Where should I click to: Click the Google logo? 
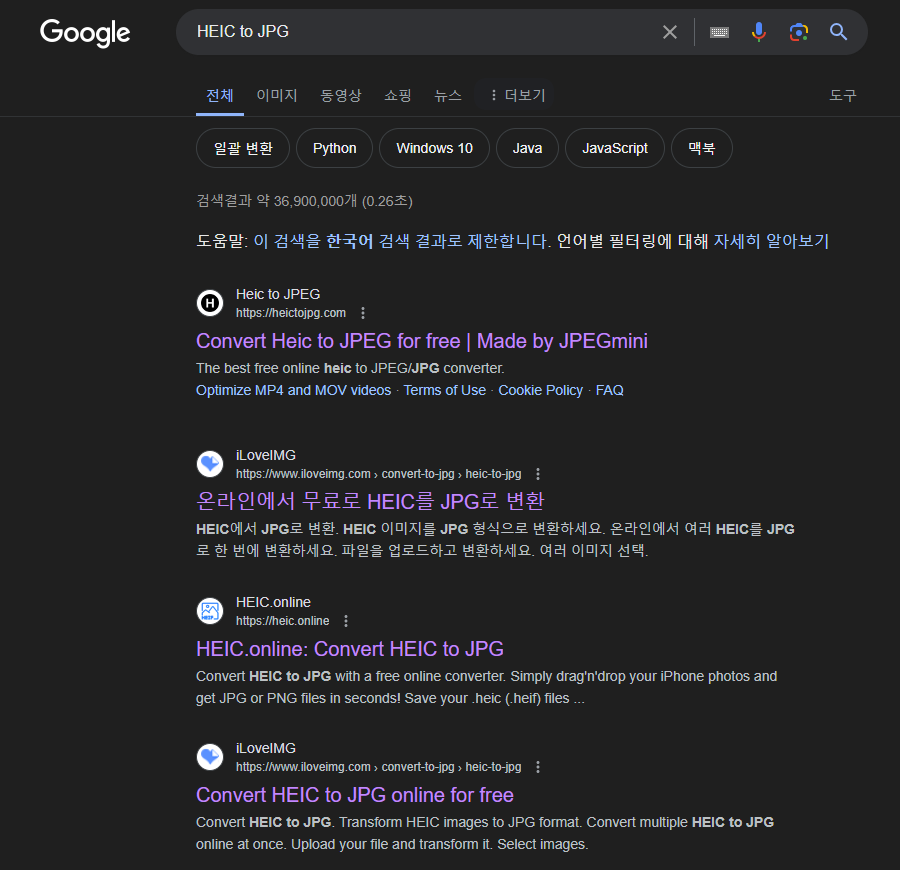(x=85, y=33)
